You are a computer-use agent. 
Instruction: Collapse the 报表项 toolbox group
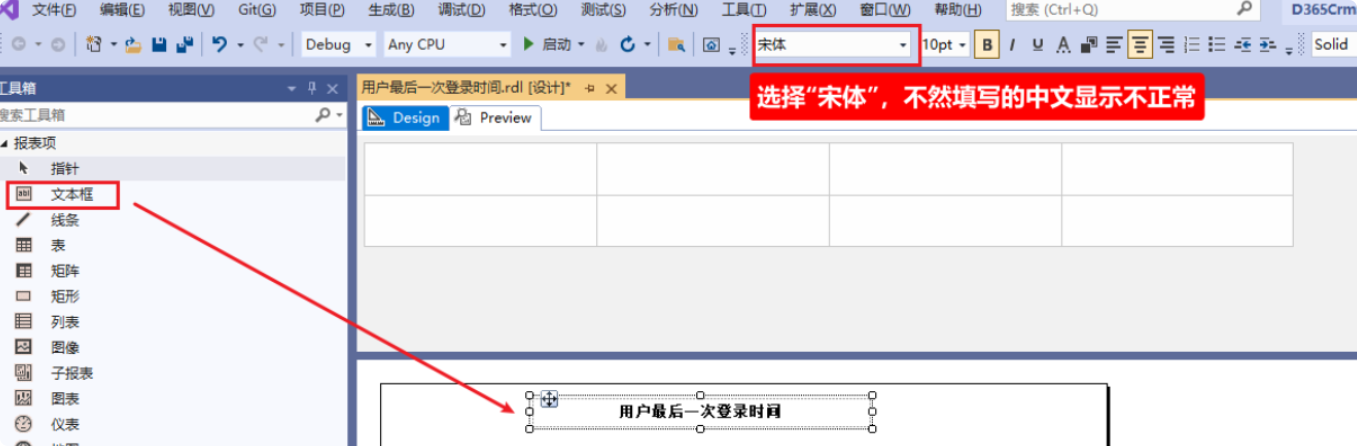(4, 143)
